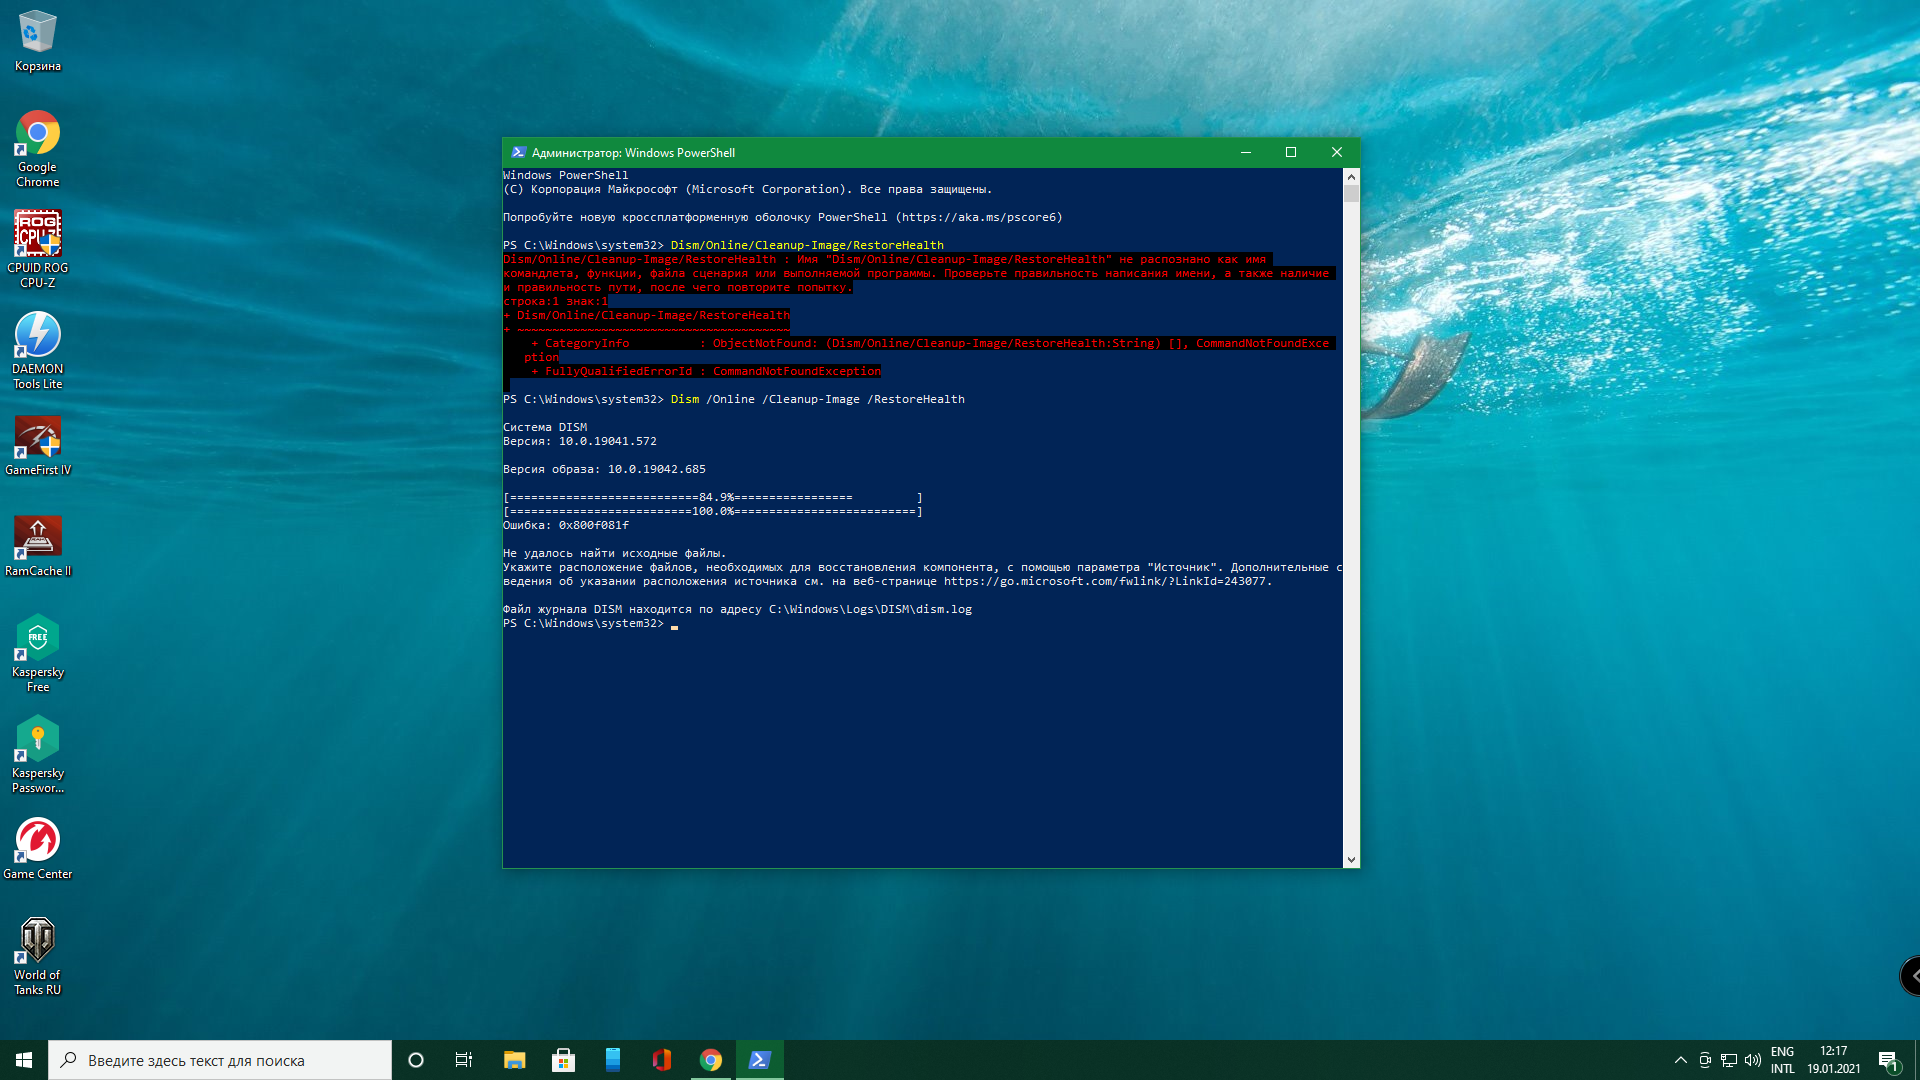Click the side panel arrow at right edge
This screenshot has height=1080, width=1920.
tap(1911, 976)
